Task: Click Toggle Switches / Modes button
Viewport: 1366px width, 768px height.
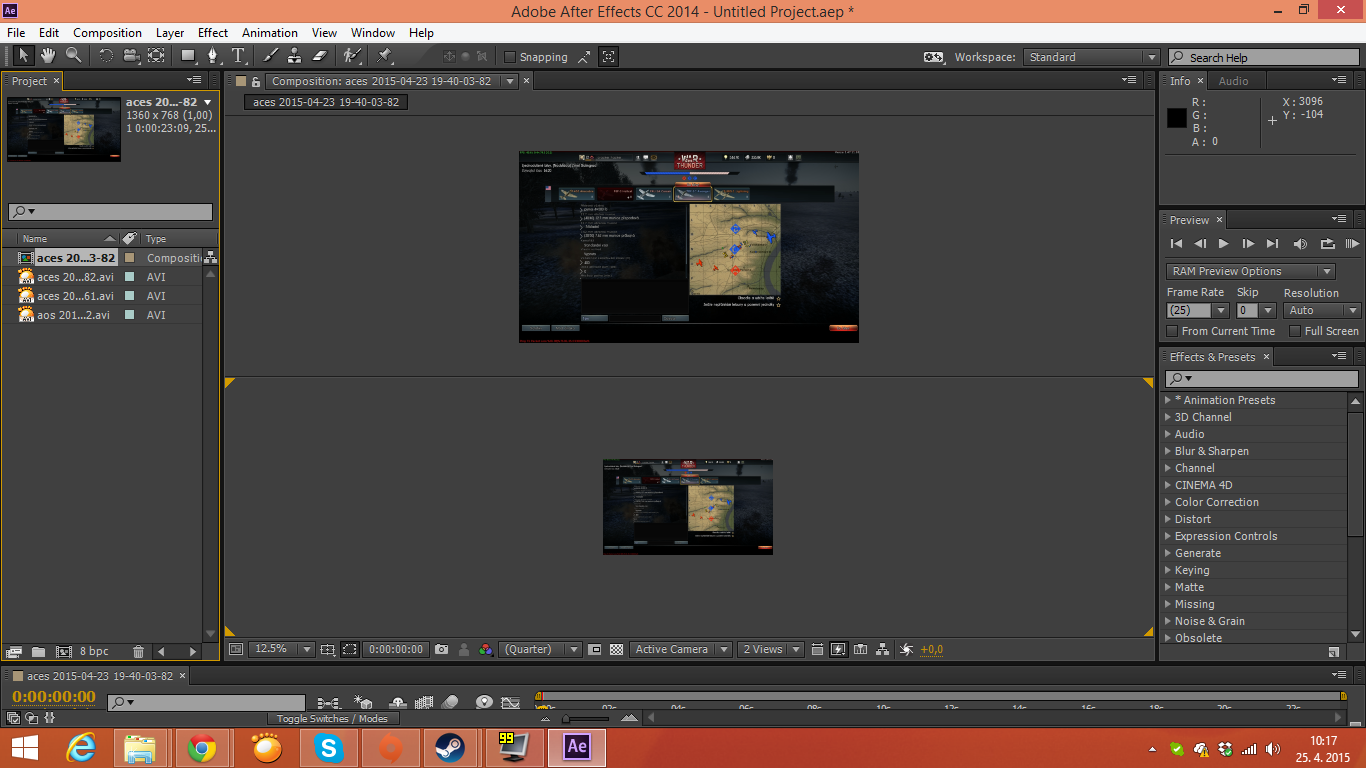Action: pos(332,718)
